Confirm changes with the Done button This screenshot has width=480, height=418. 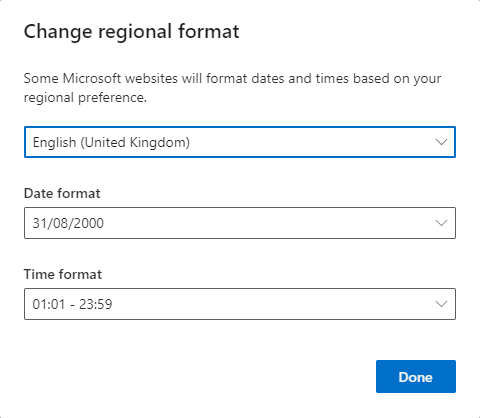pyautogui.click(x=416, y=376)
